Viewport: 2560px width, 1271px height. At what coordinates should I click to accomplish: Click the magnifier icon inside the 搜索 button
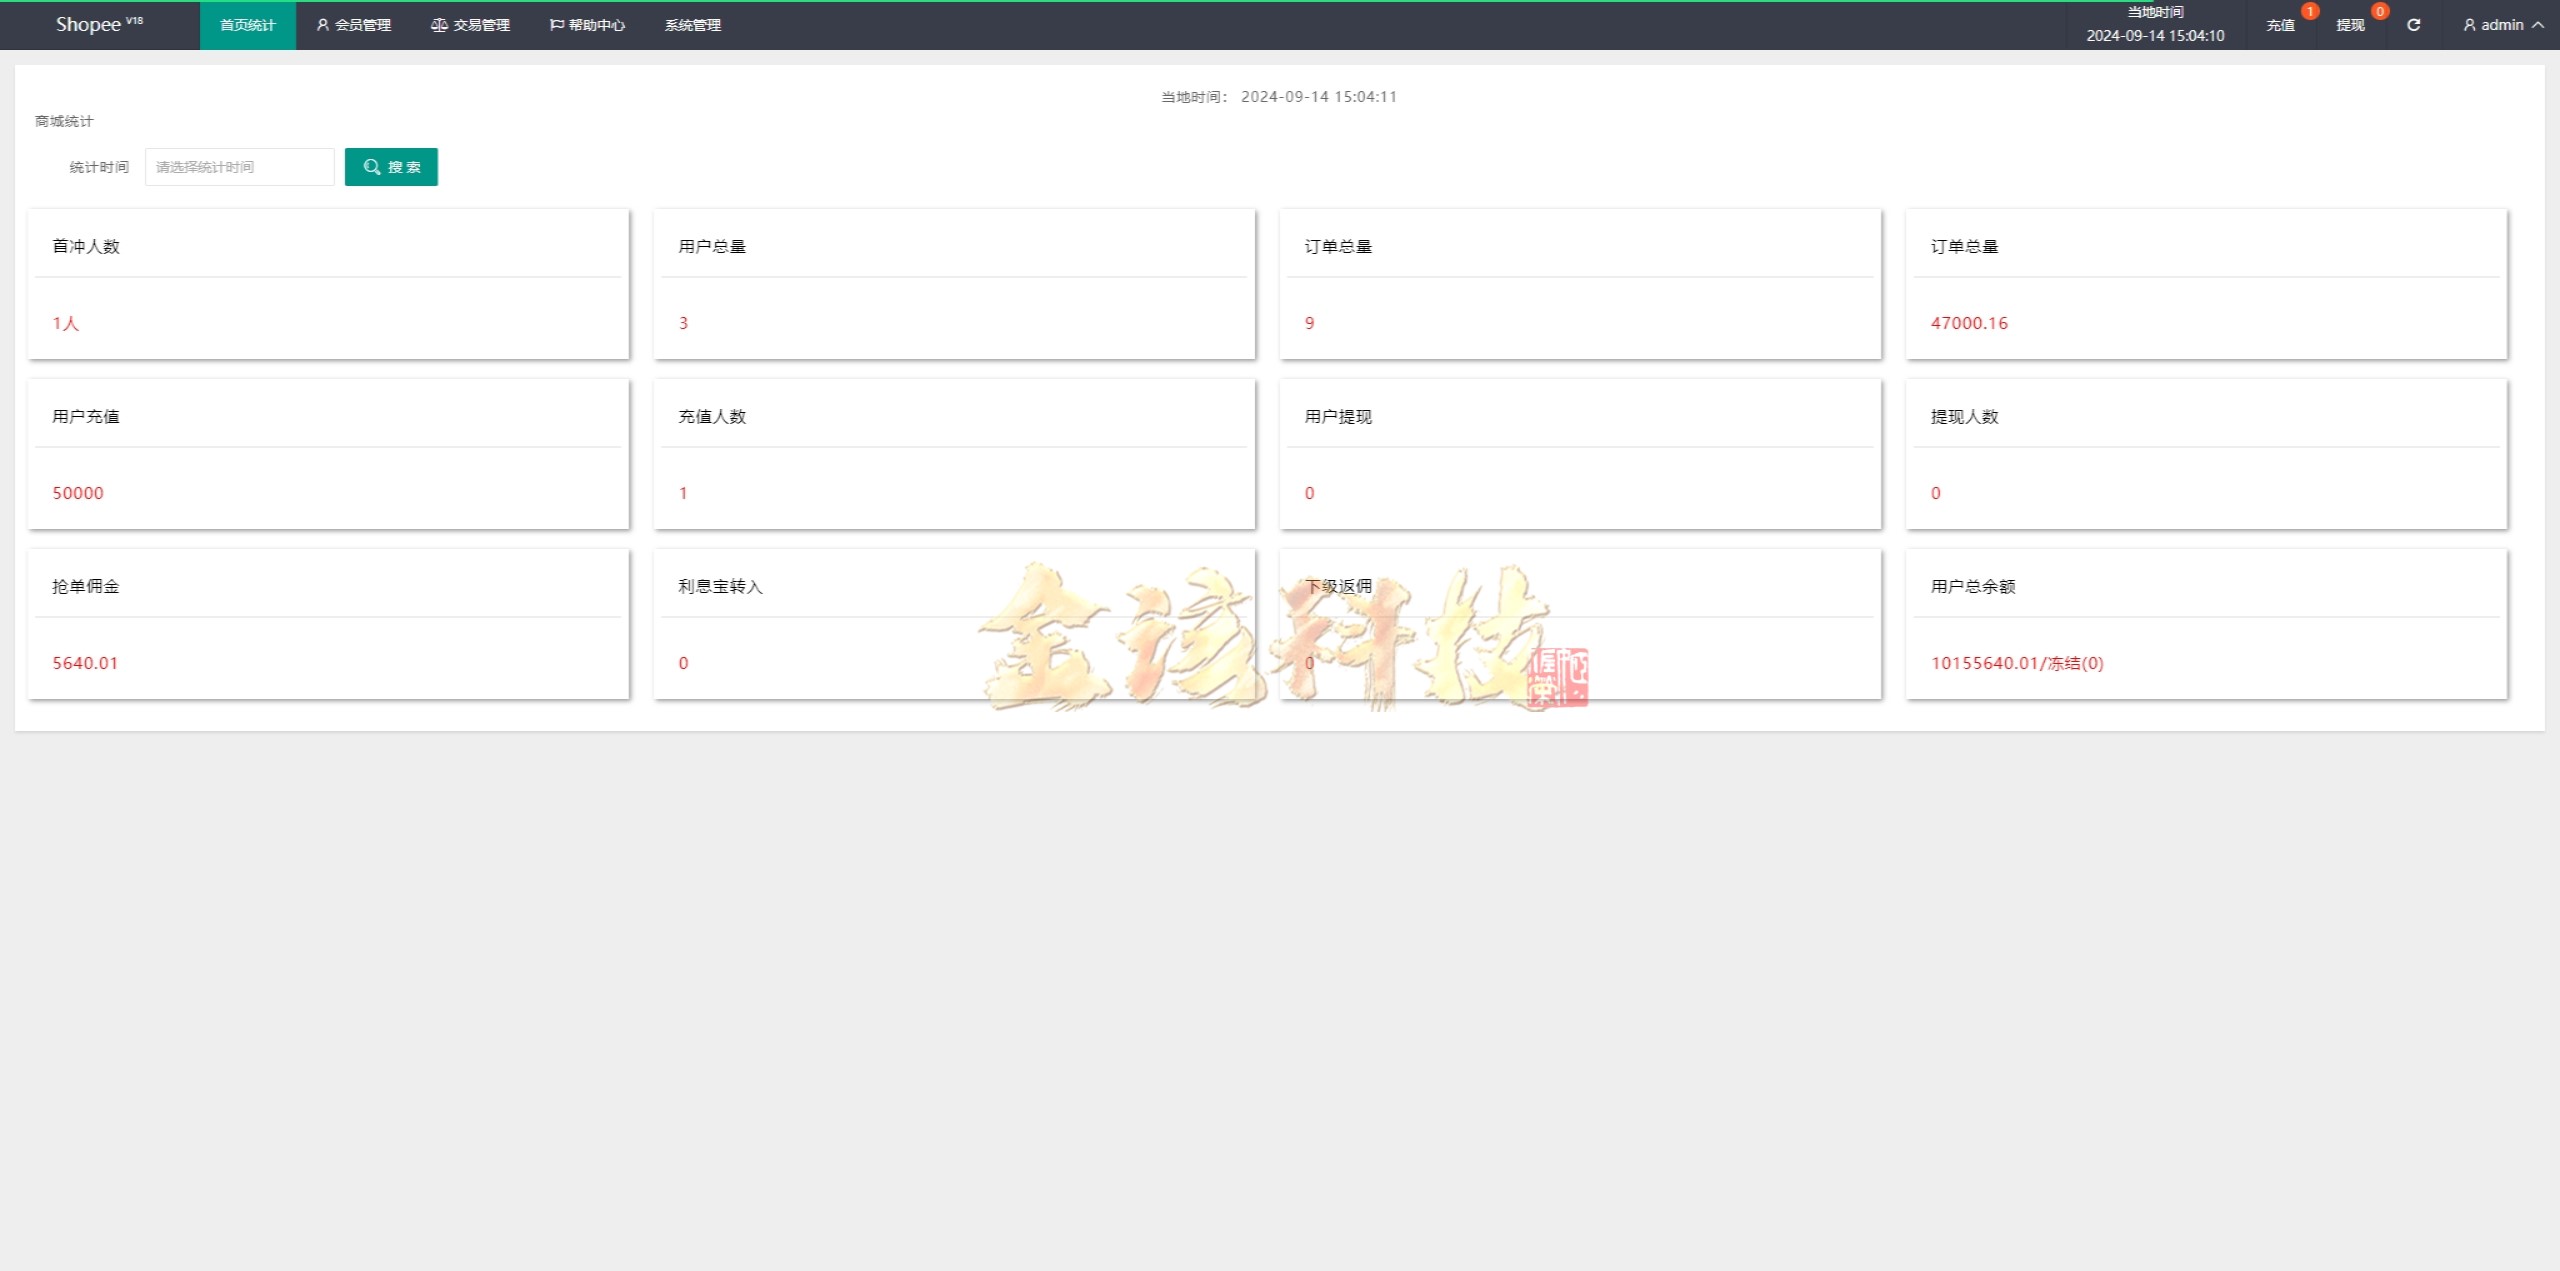point(372,167)
